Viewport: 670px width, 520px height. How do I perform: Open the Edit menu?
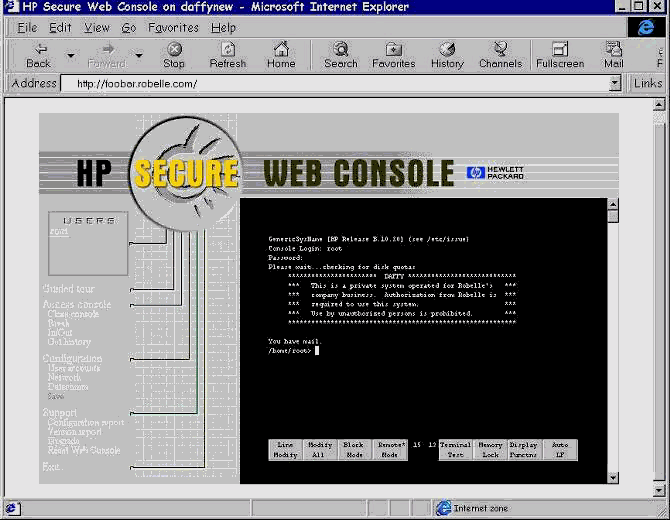(x=60, y=28)
